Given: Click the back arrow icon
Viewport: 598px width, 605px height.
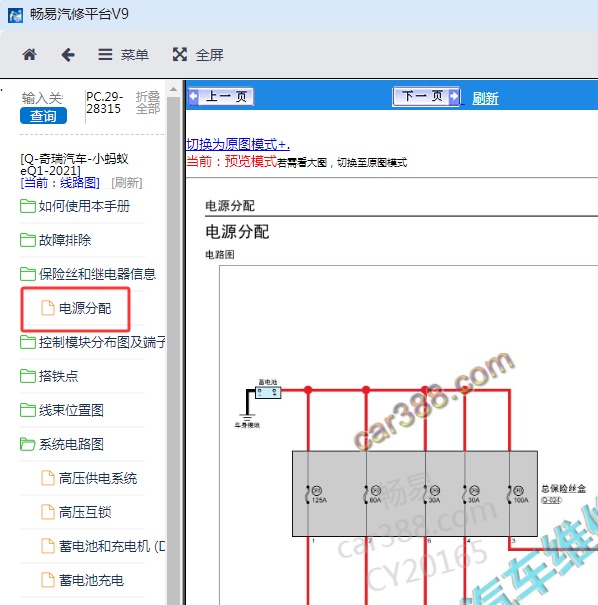Looking at the screenshot, I should [x=68, y=55].
